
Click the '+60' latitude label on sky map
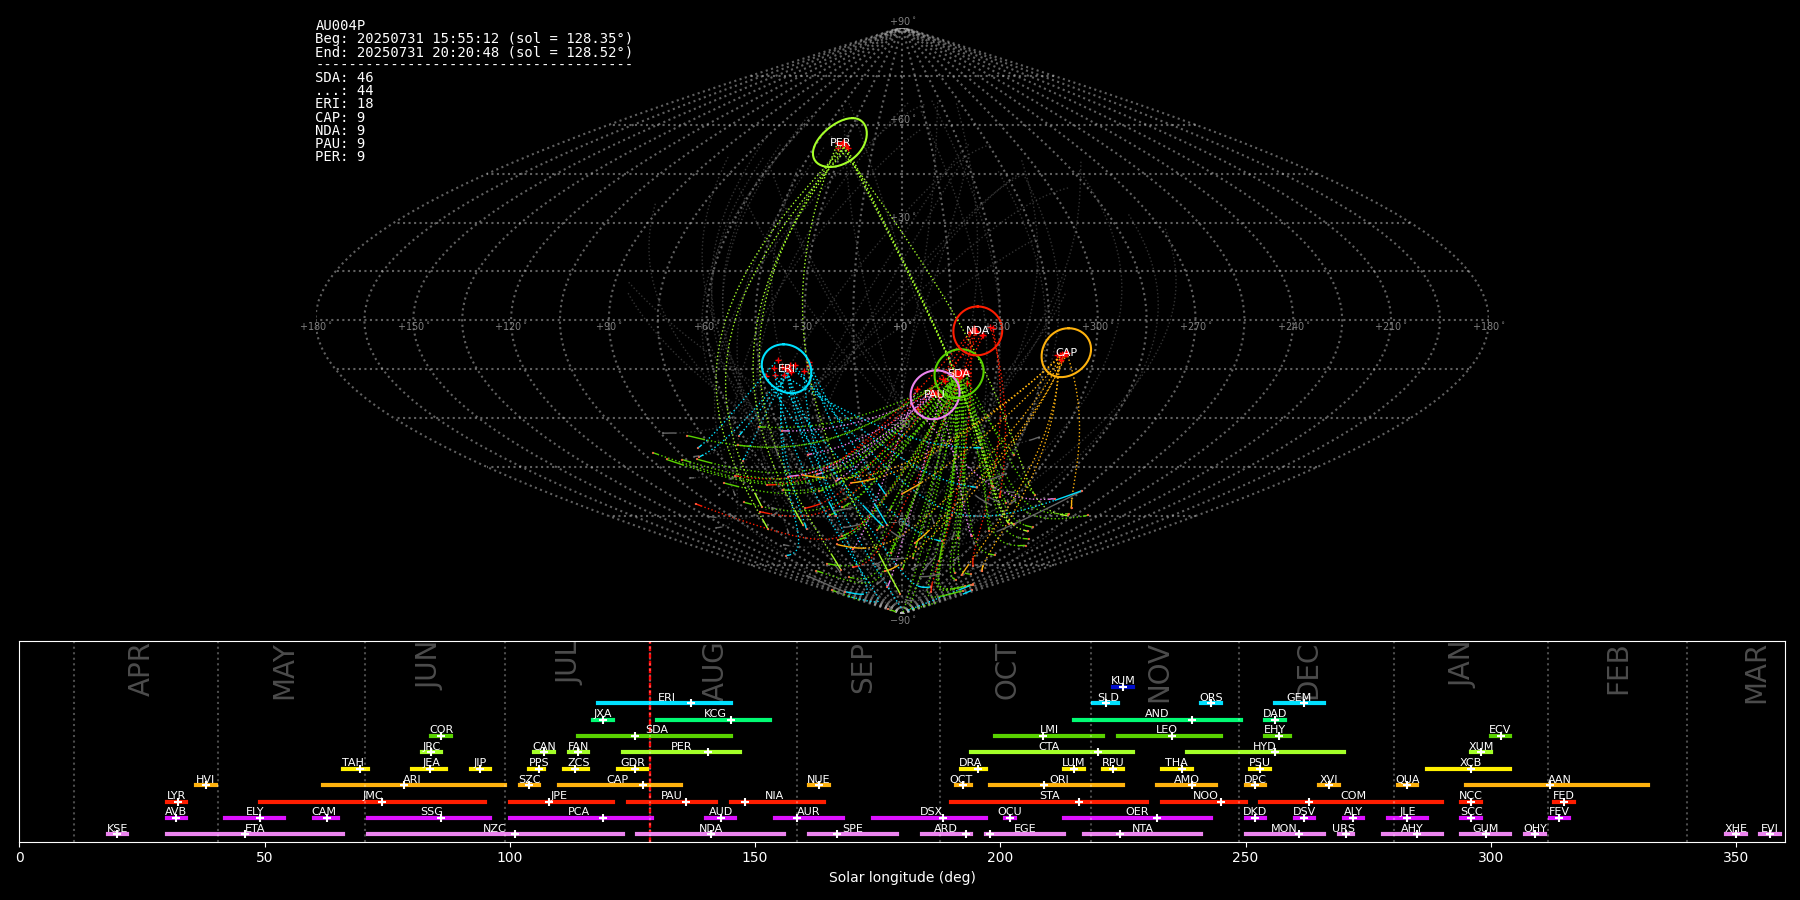click(x=900, y=120)
